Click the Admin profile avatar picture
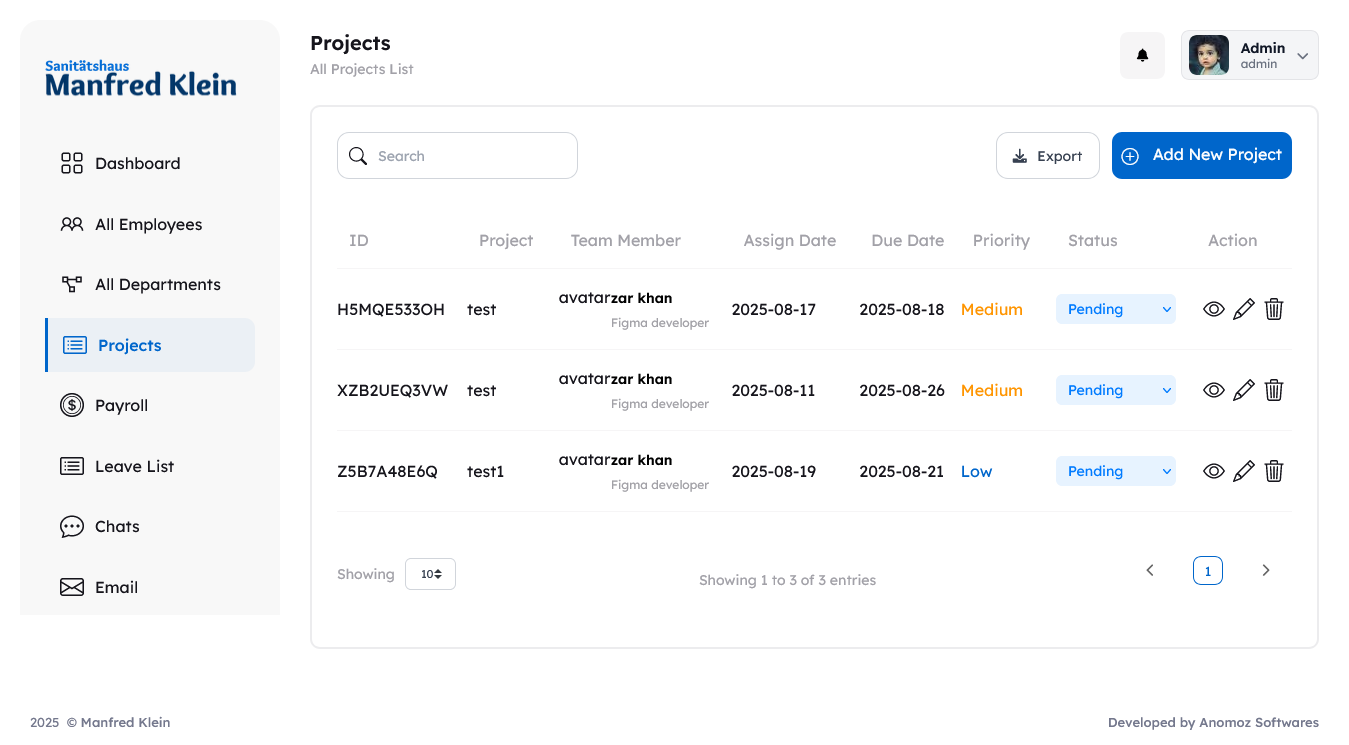This screenshot has height=745, width=1349. [1208, 56]
